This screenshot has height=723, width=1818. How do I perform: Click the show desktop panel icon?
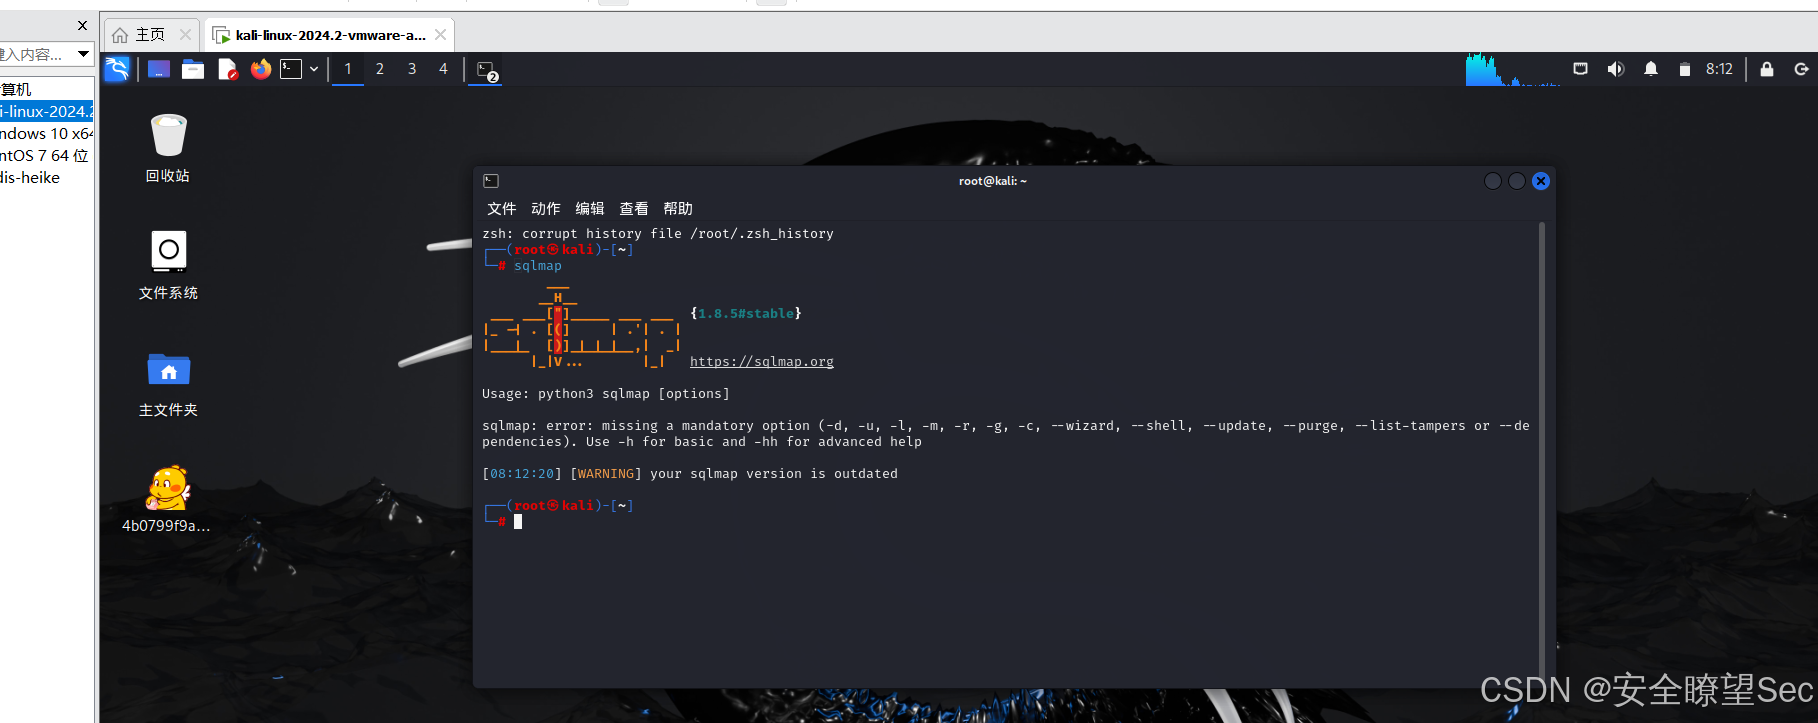(x=159, y=69)
